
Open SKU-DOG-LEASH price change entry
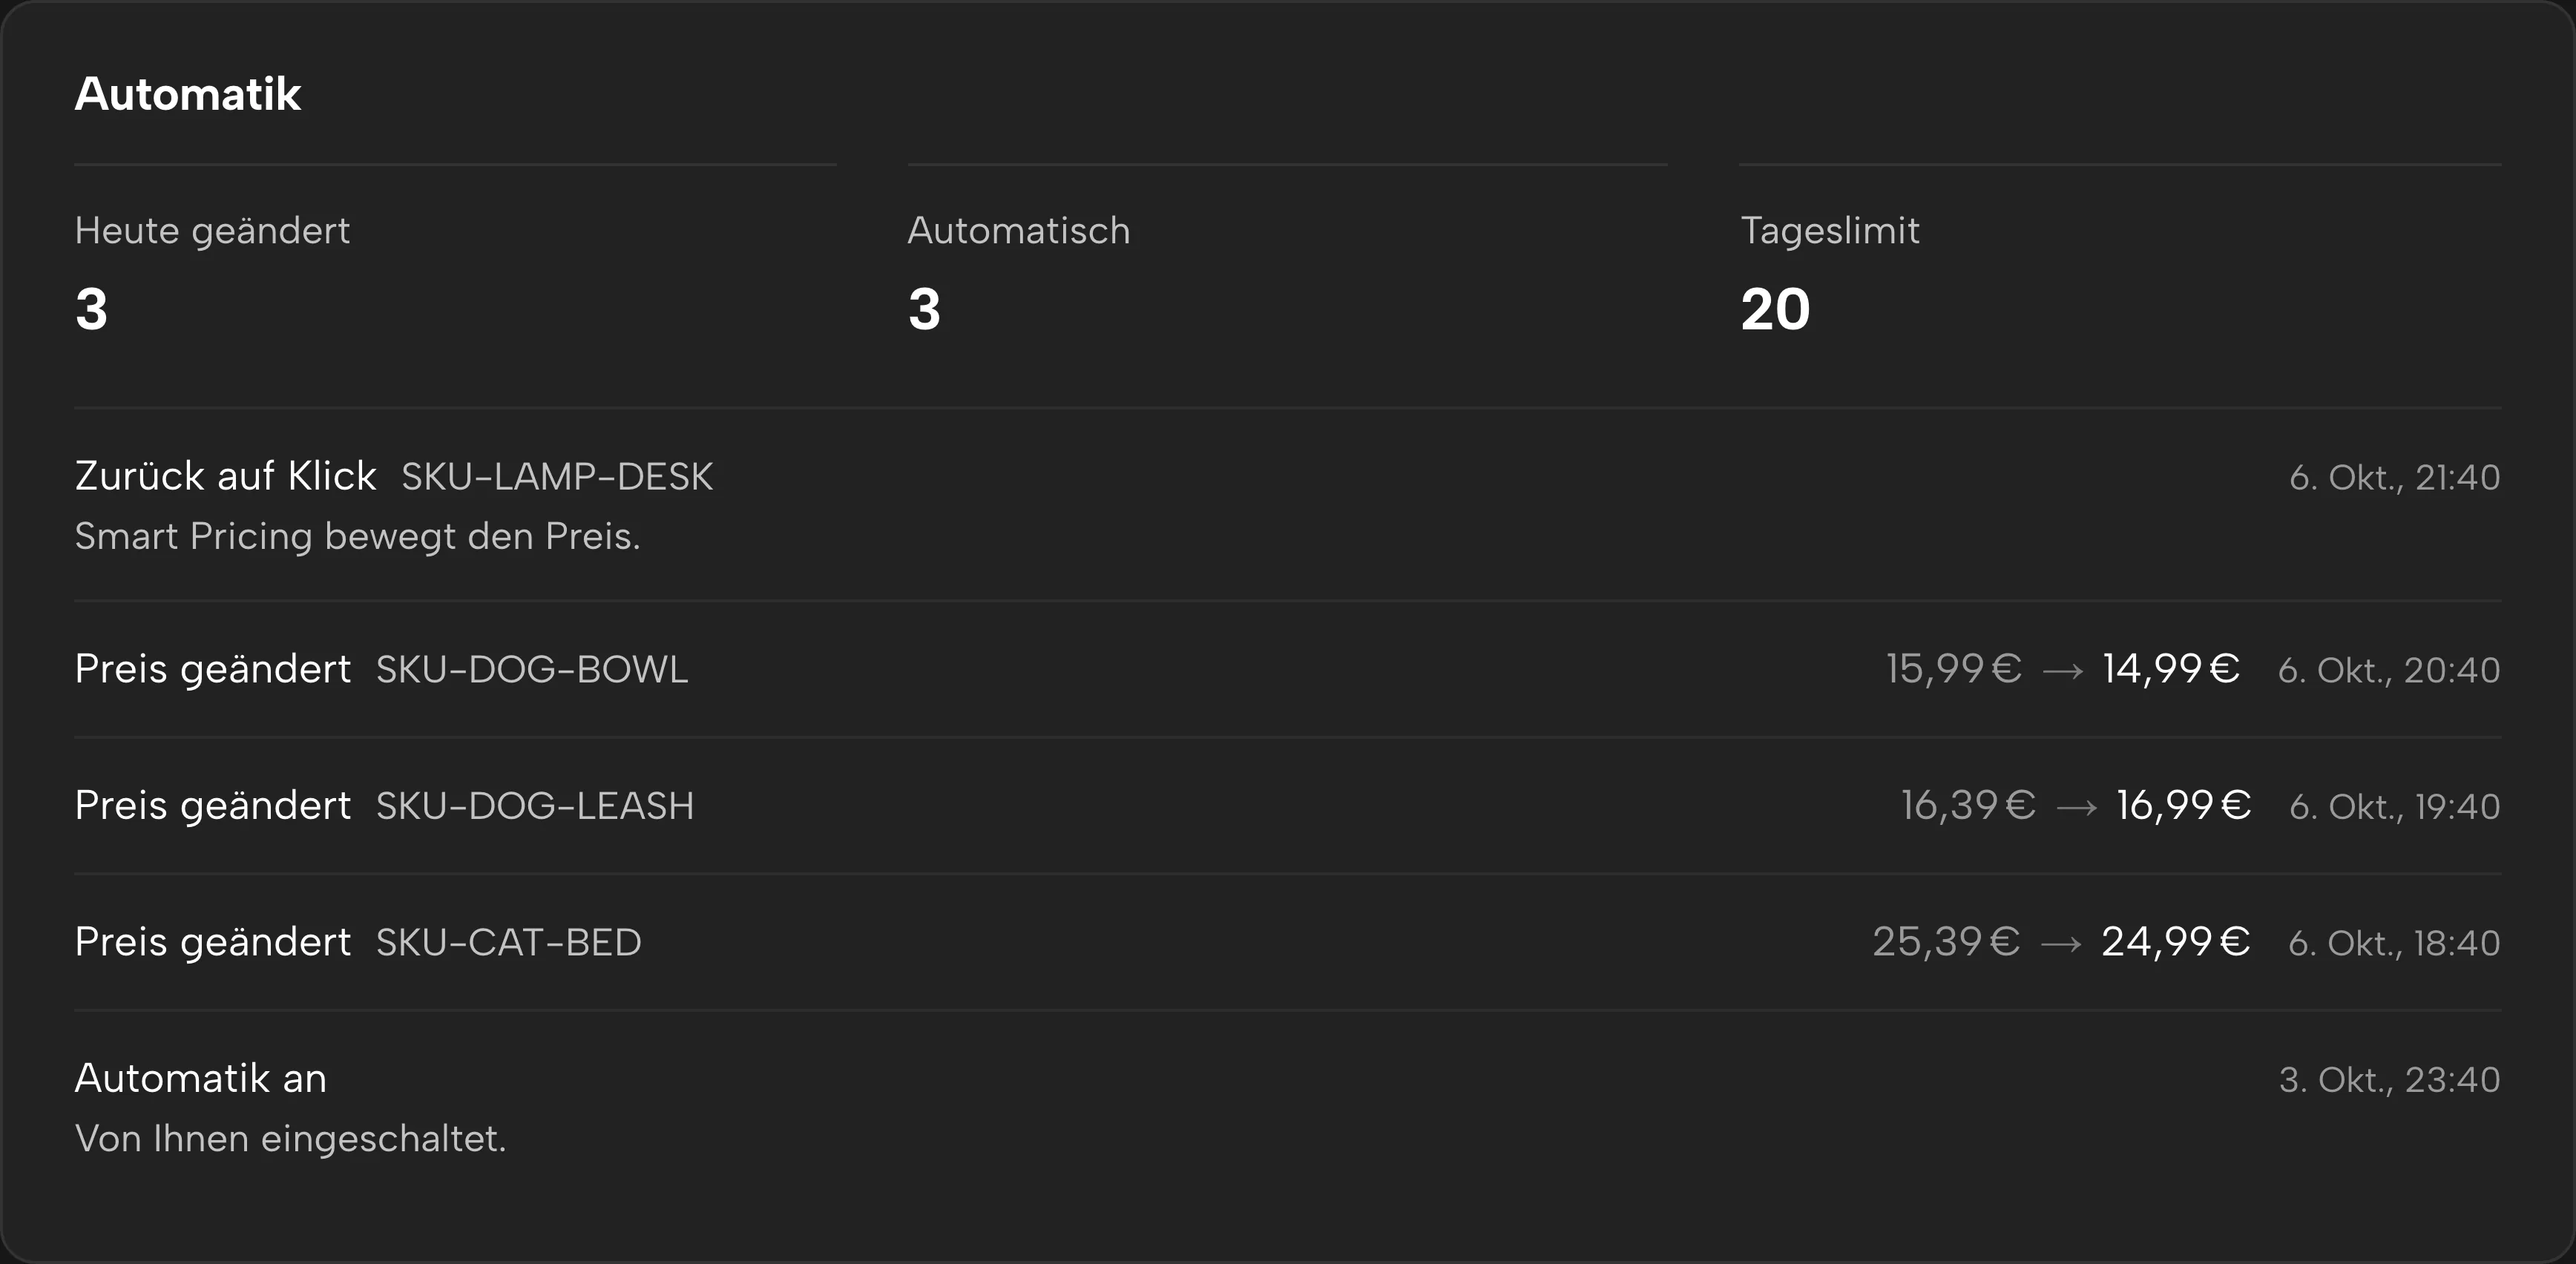(x=1288, y=806)
